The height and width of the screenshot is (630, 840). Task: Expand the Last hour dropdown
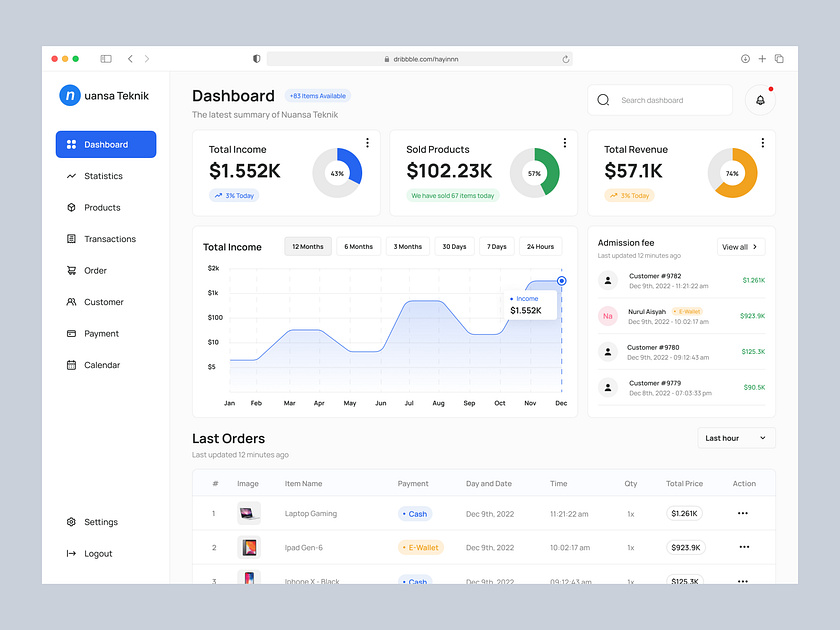[x=736, y=437]
